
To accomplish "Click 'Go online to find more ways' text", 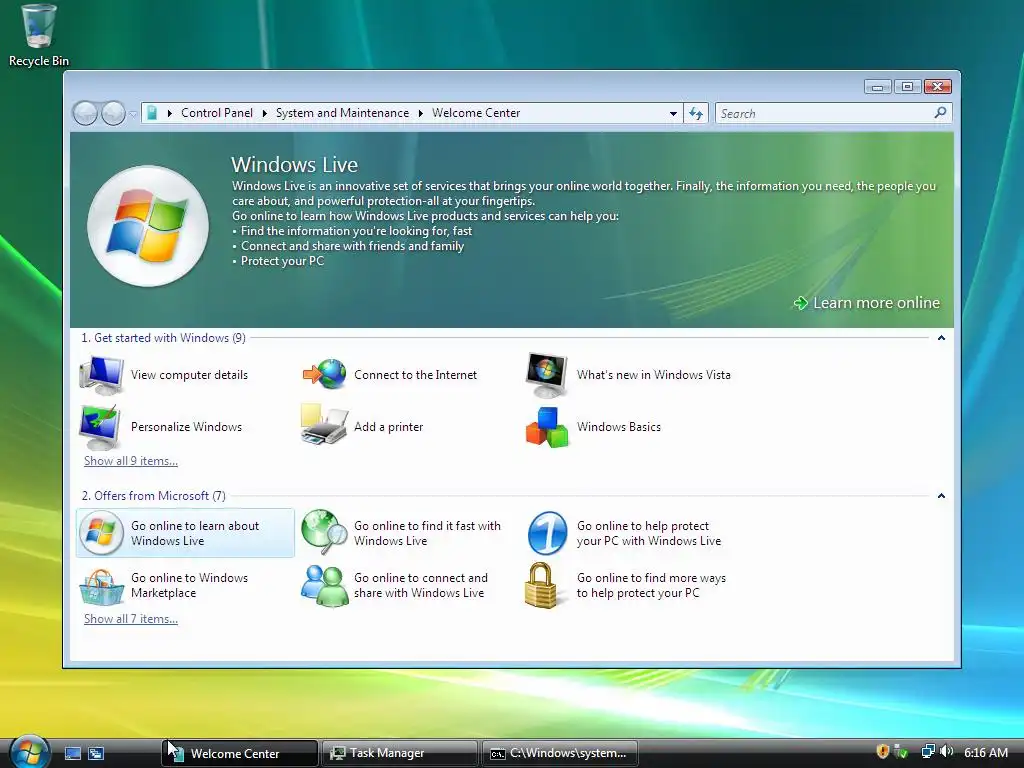I will (651, 585).
